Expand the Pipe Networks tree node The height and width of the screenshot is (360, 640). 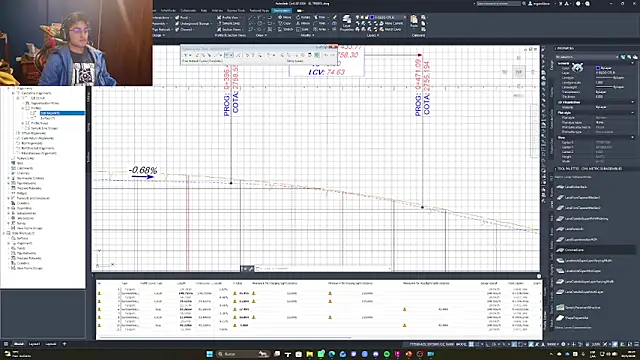(x=9, y=183)
